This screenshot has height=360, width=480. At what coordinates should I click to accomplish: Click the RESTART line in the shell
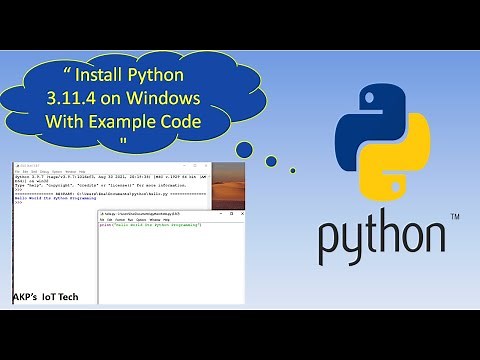tap(111, 194)
